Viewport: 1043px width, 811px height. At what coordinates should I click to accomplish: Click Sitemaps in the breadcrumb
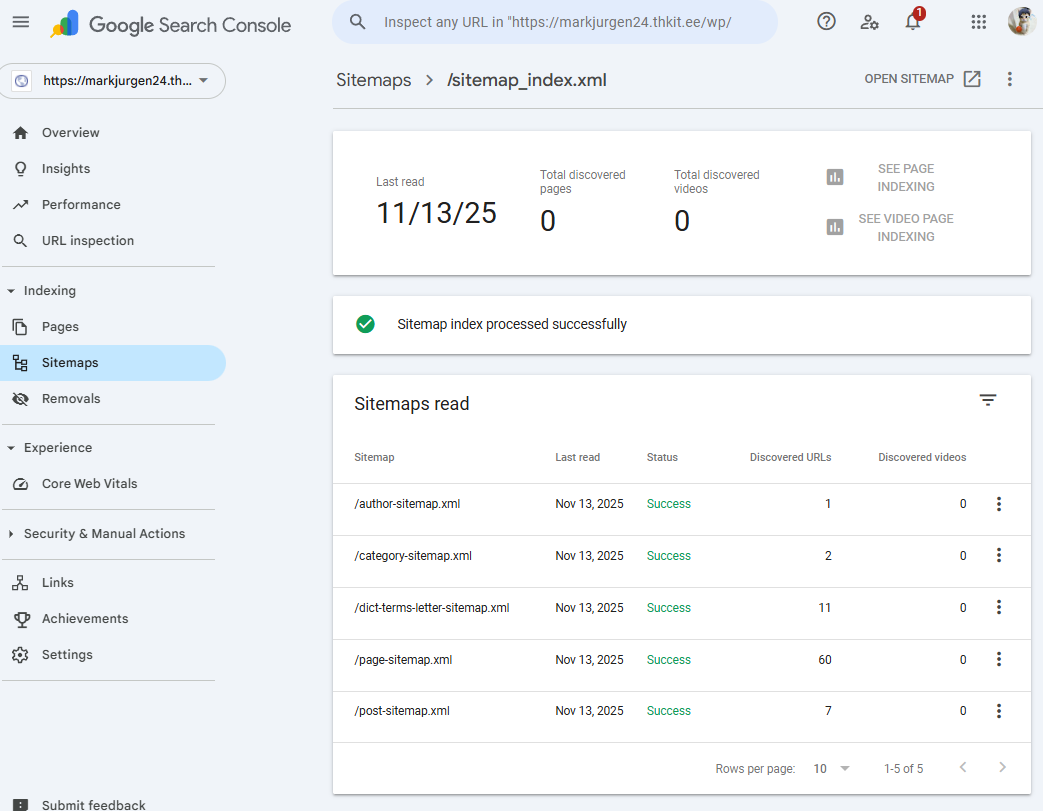tap(373, 80)
